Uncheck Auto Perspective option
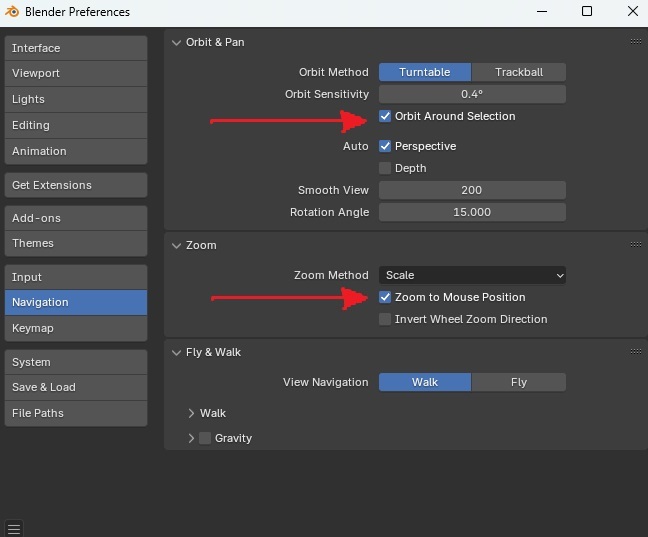648x537 pixels. click(385, 146)
